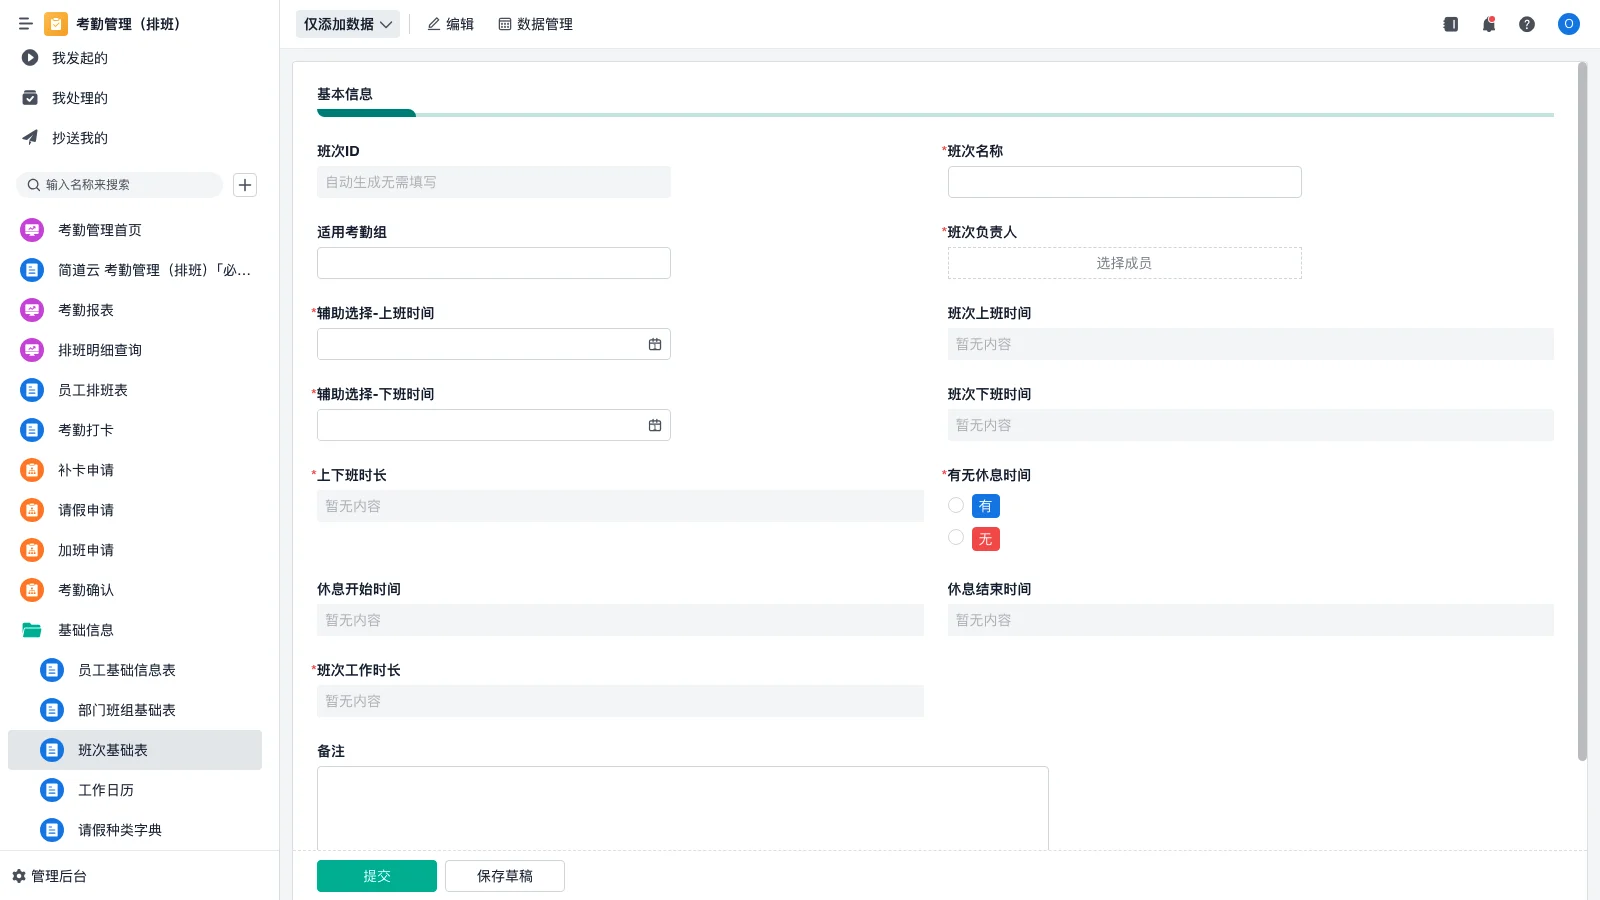Click the user avatar icon
The image size is (1600, 900).
tap(1568, 24)
